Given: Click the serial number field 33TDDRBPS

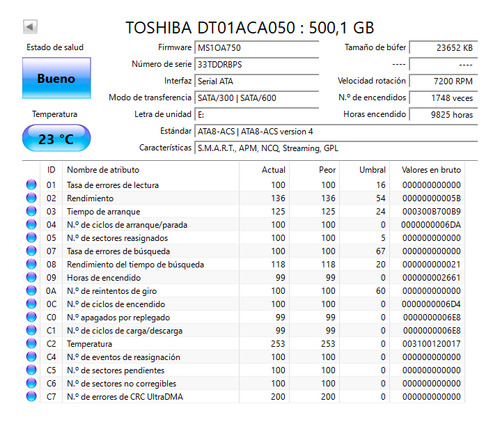Looking at the screenshot, I should click(256, 64).
